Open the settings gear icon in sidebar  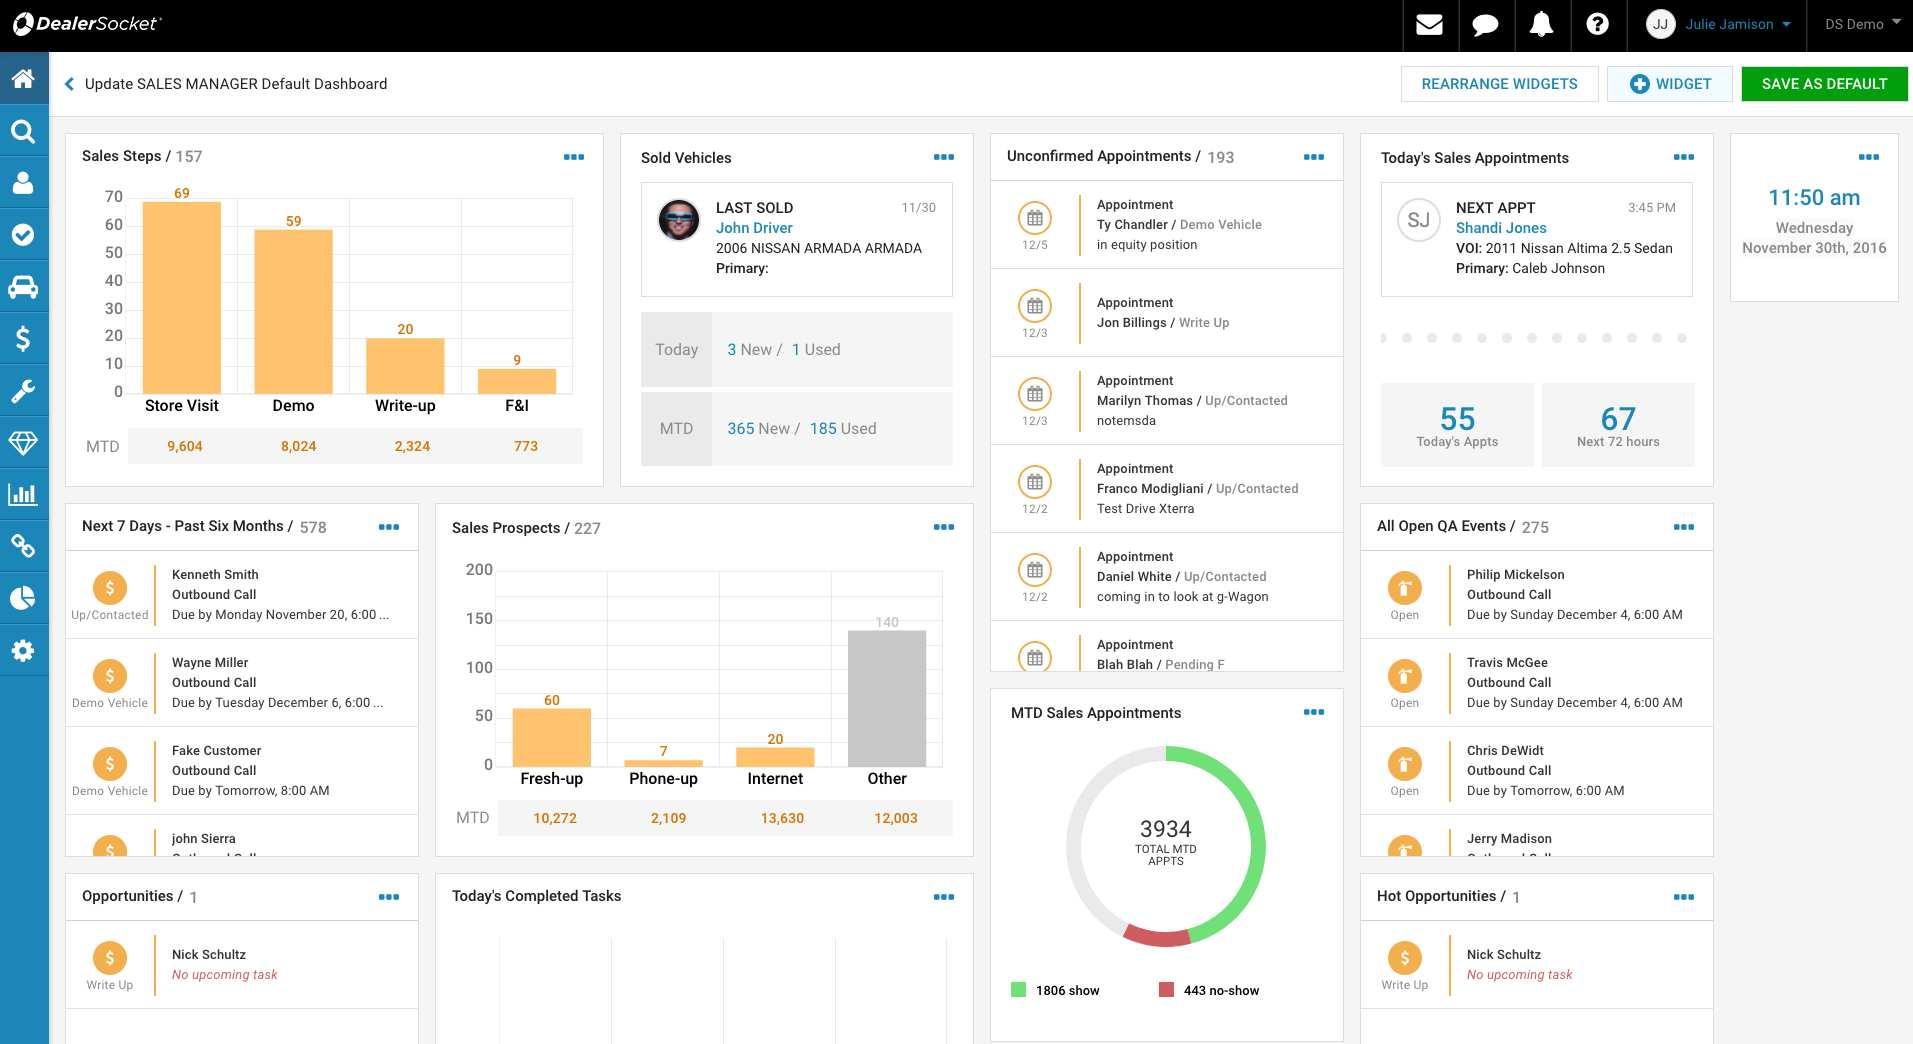click(24, 651)
